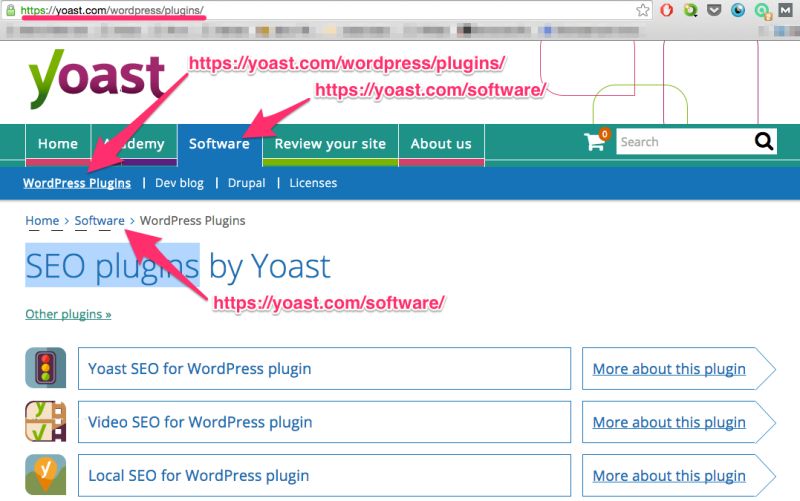This screenshot has height=501, width=800.
Task: Click the Yoast logo
Action: [96, 79]
